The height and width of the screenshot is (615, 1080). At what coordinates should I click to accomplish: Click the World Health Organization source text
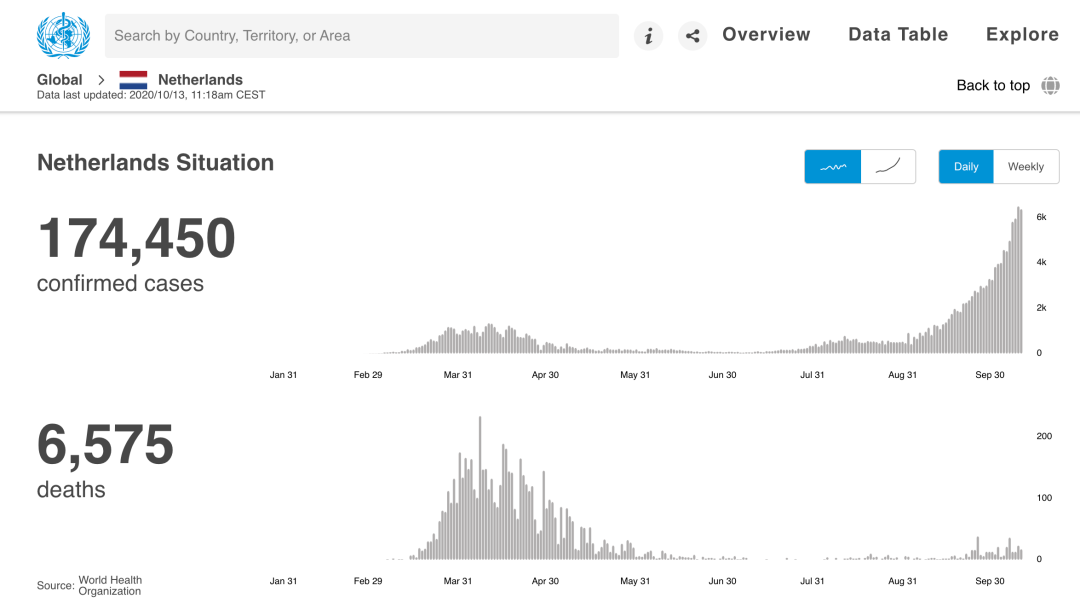(110, 585)
